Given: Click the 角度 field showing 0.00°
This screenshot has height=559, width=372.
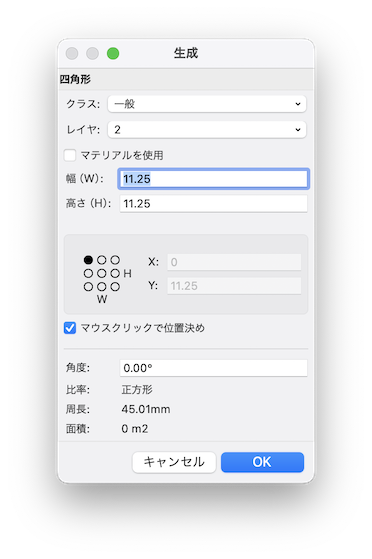Looking at the screenshot, I should [213, 368].
